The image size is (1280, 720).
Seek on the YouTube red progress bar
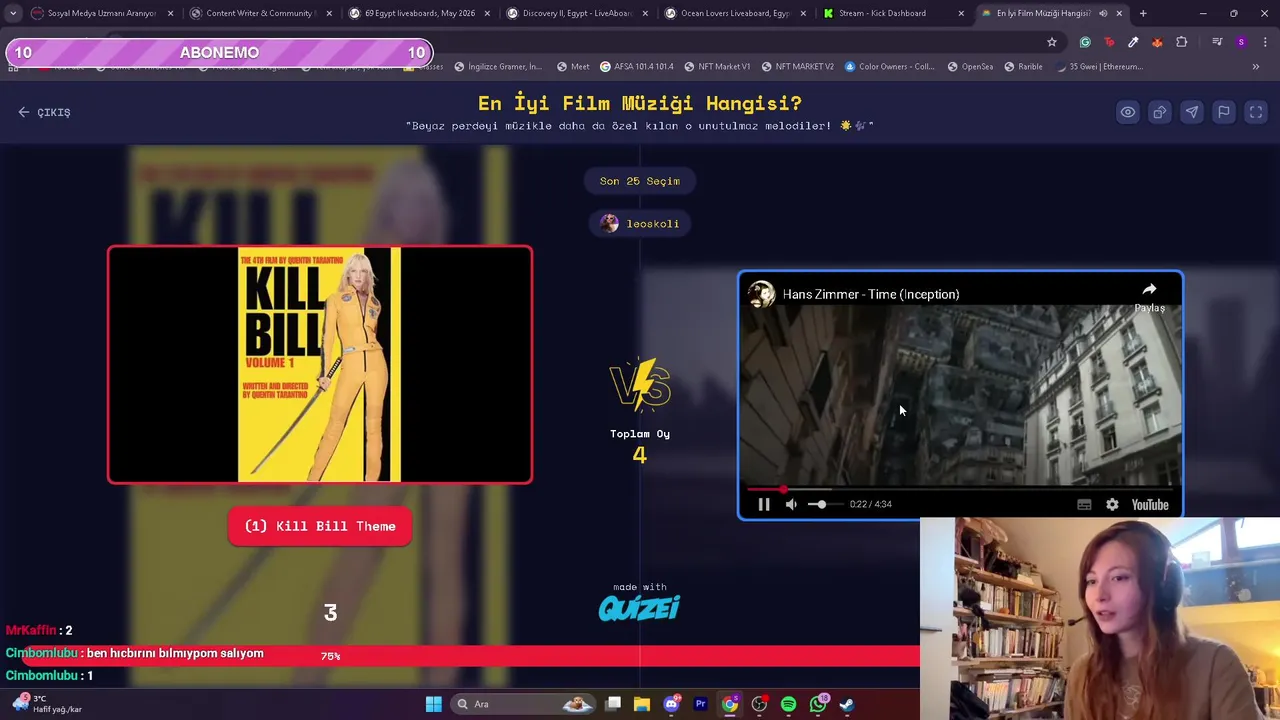pyautogui.click(x=960, y=490)
